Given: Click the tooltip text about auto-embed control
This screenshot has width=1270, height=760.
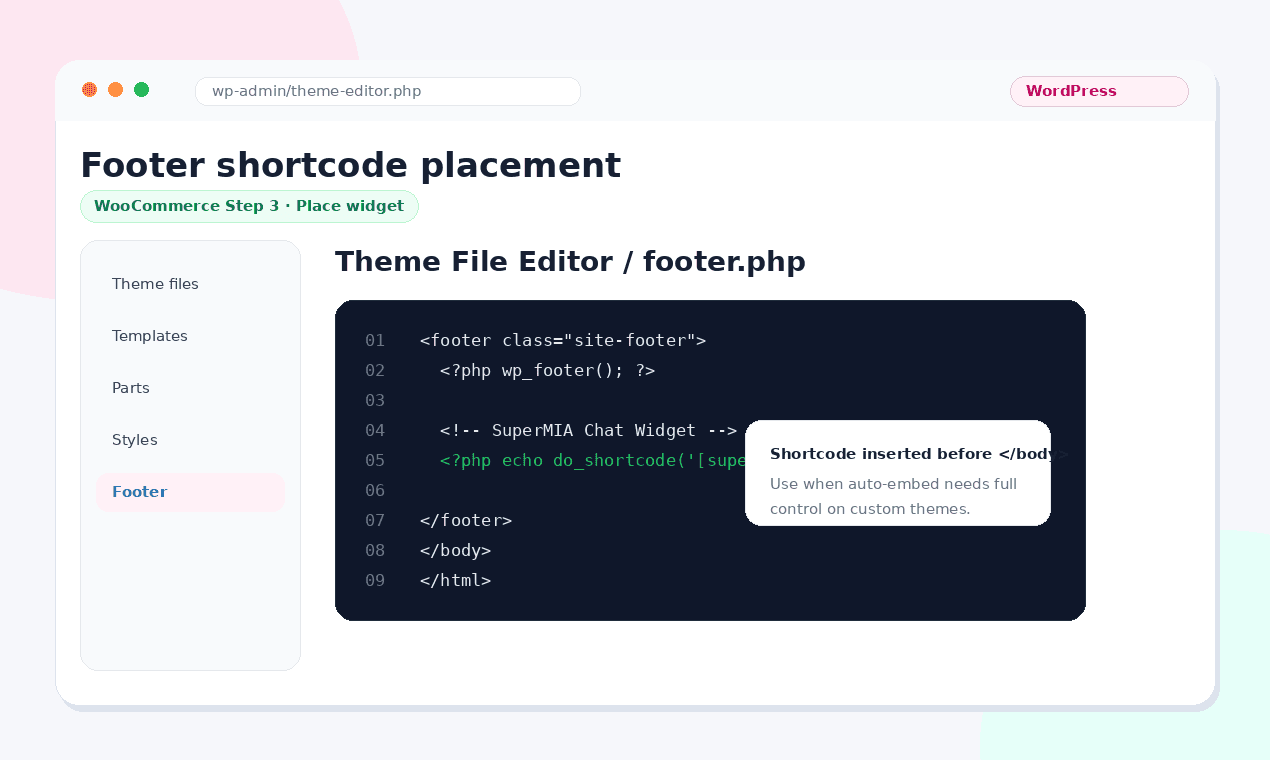Looking at the screenshot, I should (893, 496).
